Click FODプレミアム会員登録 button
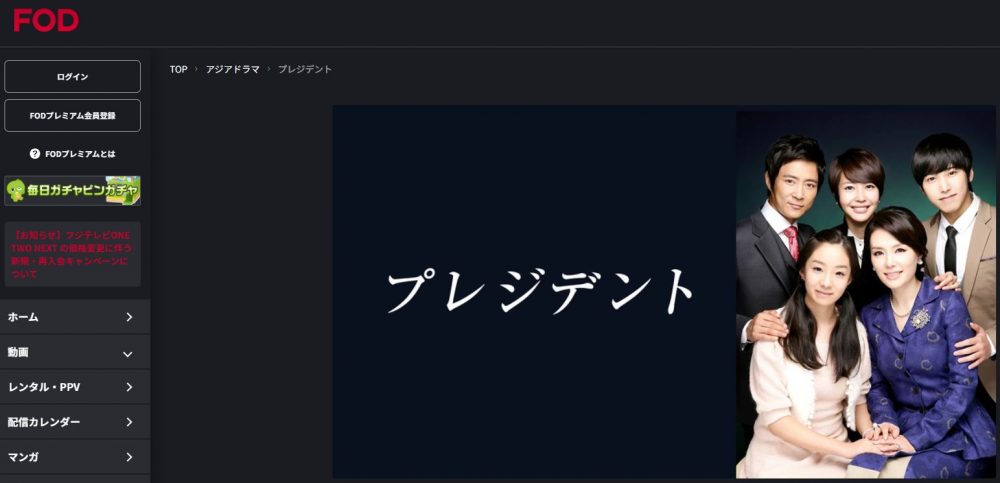1000x483 pixels. (73, 115)
